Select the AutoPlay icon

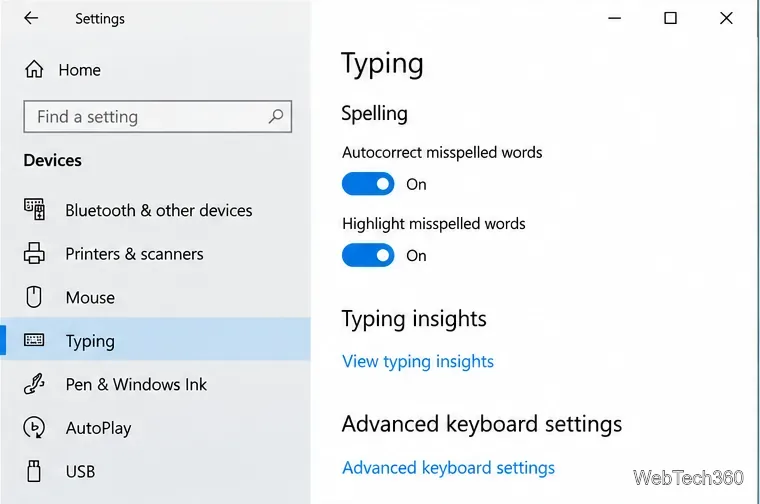point(34,427)
